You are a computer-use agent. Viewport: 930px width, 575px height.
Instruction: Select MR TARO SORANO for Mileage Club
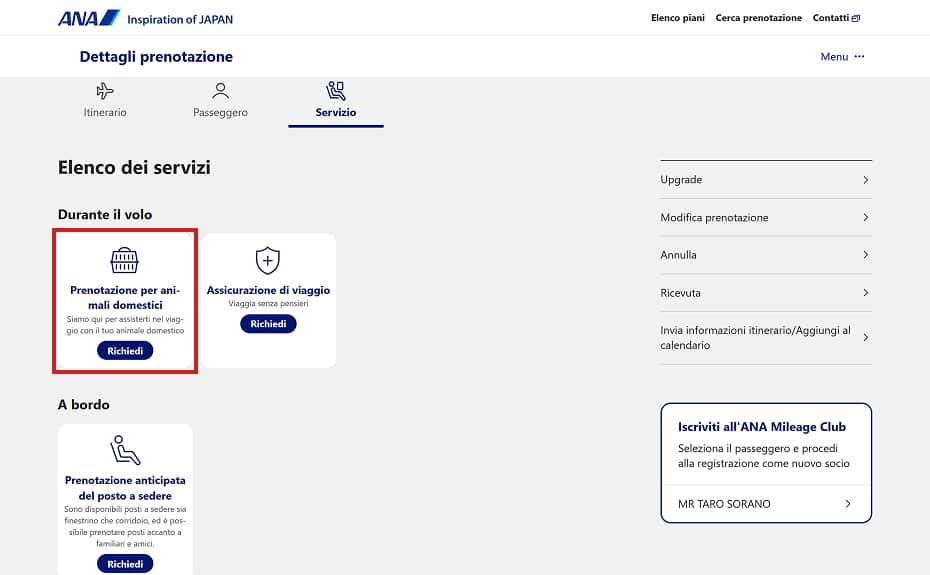pyautogui.click(x=766, y=504)
